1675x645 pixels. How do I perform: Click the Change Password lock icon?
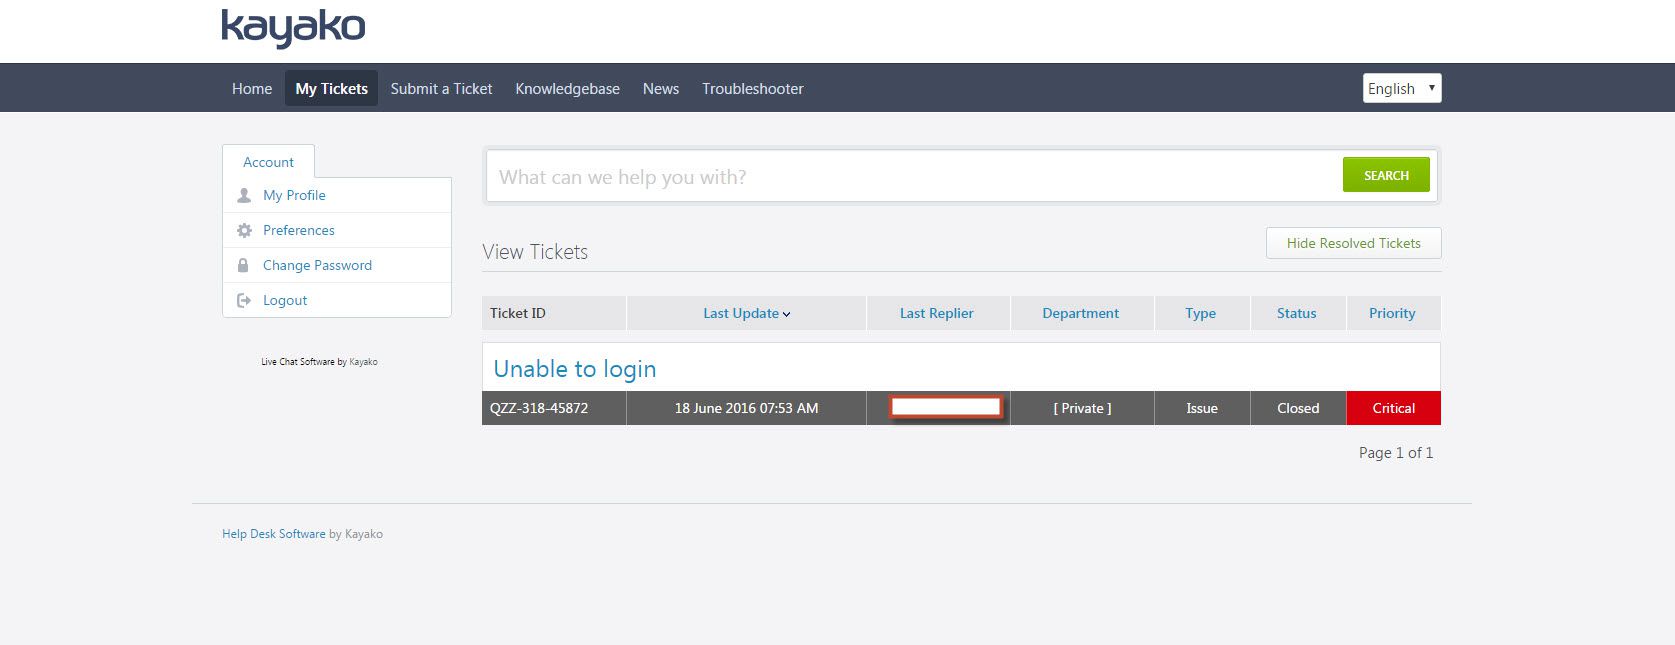243,266
